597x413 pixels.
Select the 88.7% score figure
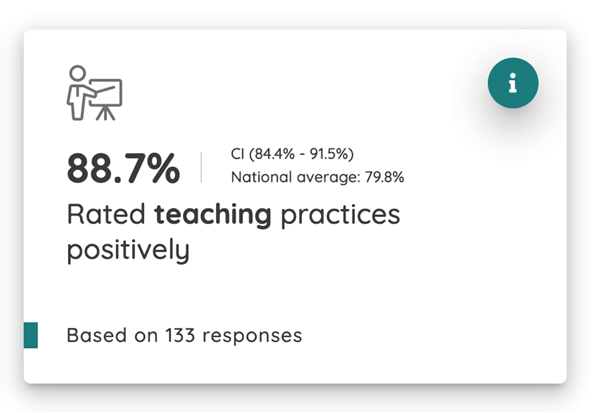point(123,168)
